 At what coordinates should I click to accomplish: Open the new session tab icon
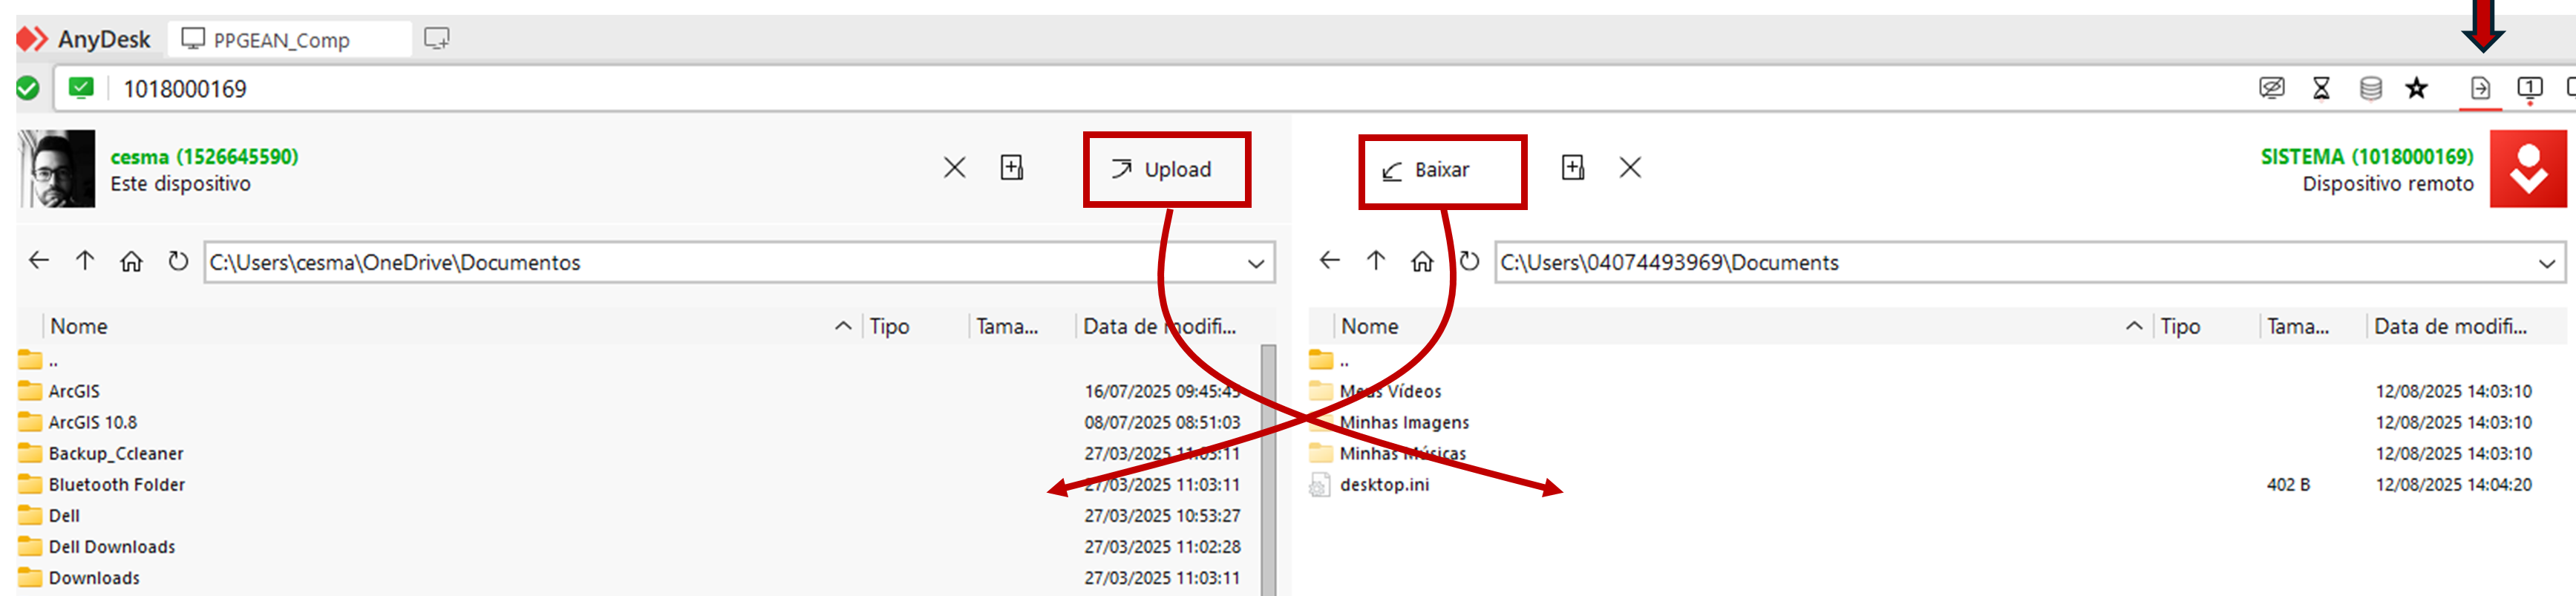[x=436, y=39]
